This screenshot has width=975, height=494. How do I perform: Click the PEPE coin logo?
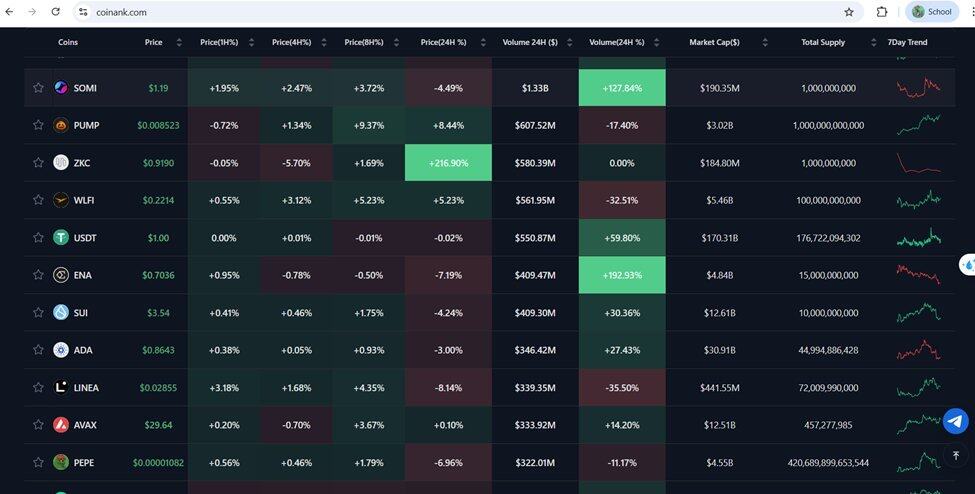pyautogui.click(x=61, y=462)
